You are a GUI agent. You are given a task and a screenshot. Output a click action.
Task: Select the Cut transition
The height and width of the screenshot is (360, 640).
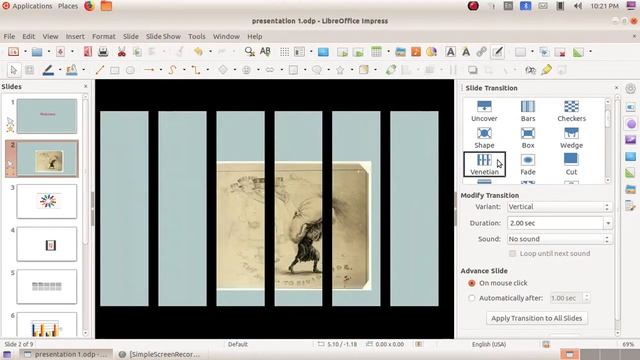tap(571, 164)
